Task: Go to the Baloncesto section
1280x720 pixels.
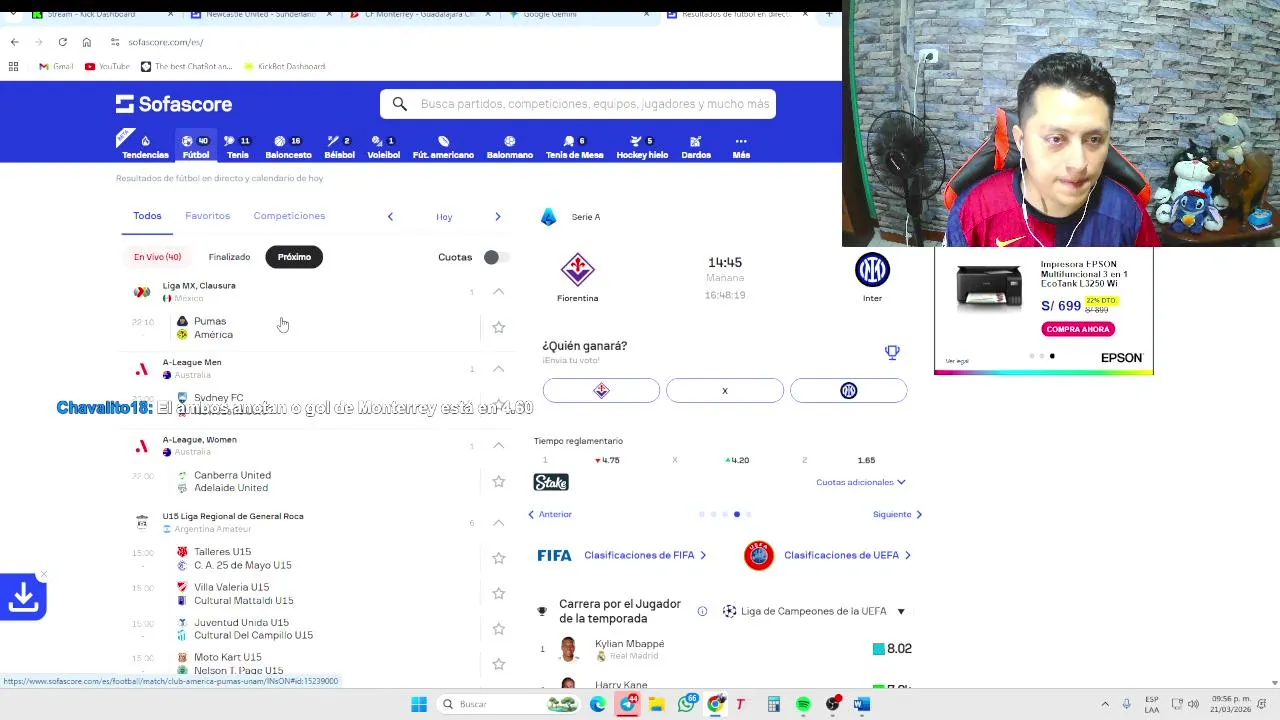Action: pyautogui.click(x=288, y=147)
